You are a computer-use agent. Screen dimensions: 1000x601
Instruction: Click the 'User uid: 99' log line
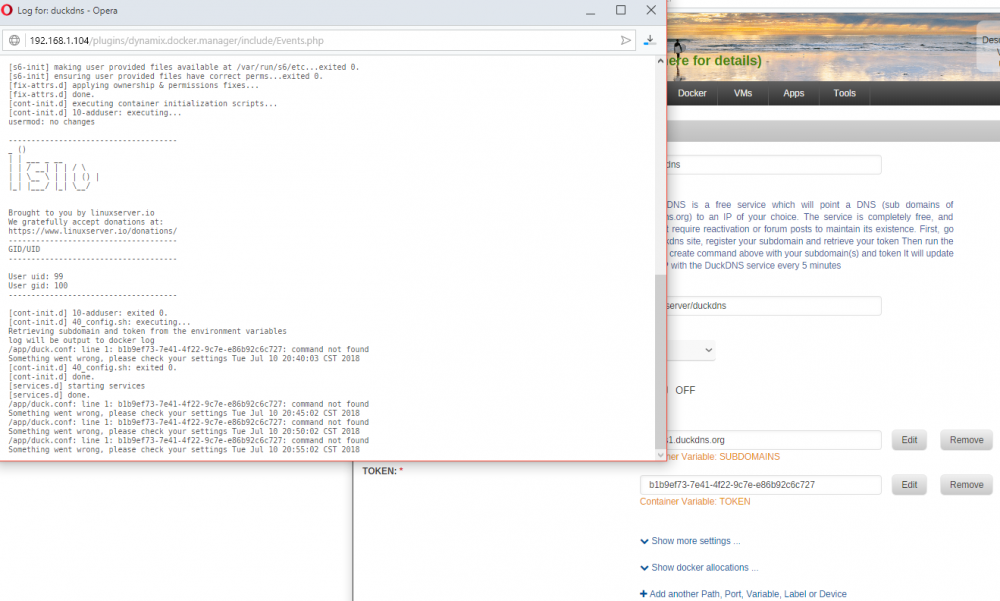coord(36,276)
